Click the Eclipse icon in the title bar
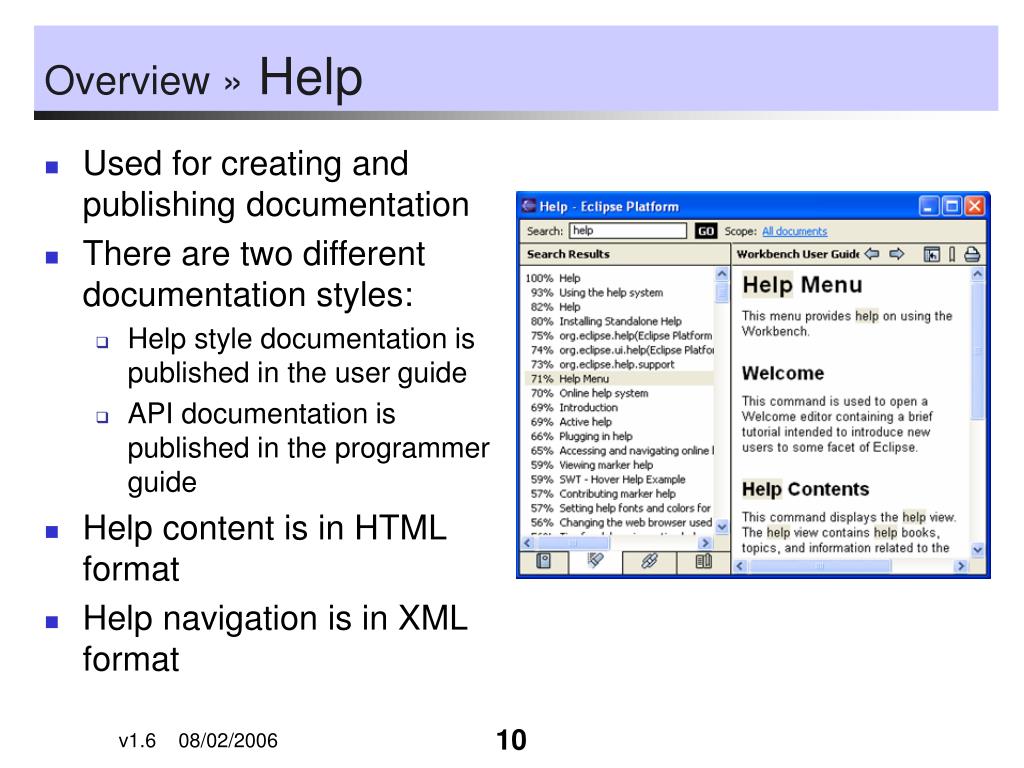The height and width of the screenshot is (768, 1024). [x=528, y=206]
